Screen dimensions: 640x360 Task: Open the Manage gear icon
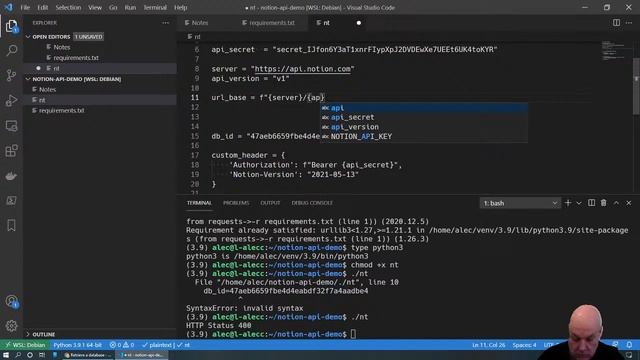tap(11, 326)
